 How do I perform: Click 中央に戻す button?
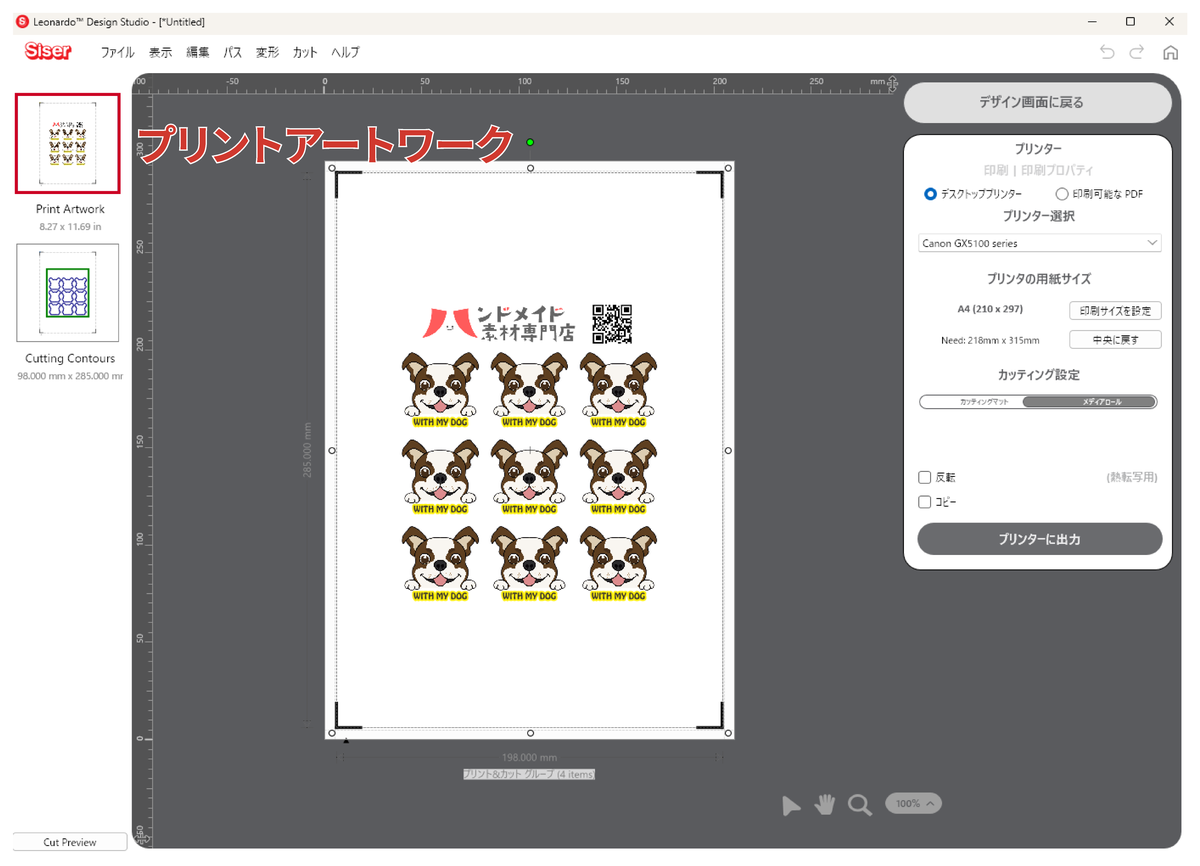[1115, 340]
